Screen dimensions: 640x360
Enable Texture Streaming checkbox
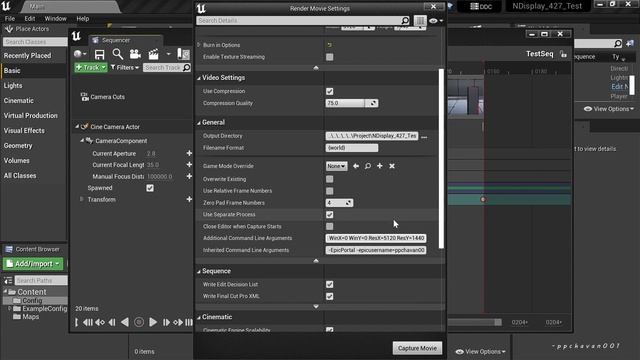click(x=329, y=57)
